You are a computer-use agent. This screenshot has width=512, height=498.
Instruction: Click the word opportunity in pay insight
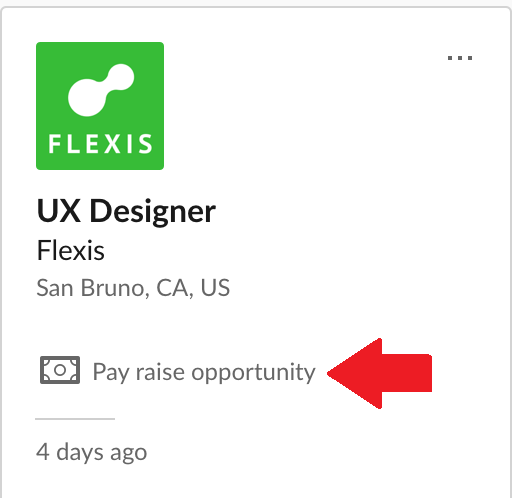point(253,373)
